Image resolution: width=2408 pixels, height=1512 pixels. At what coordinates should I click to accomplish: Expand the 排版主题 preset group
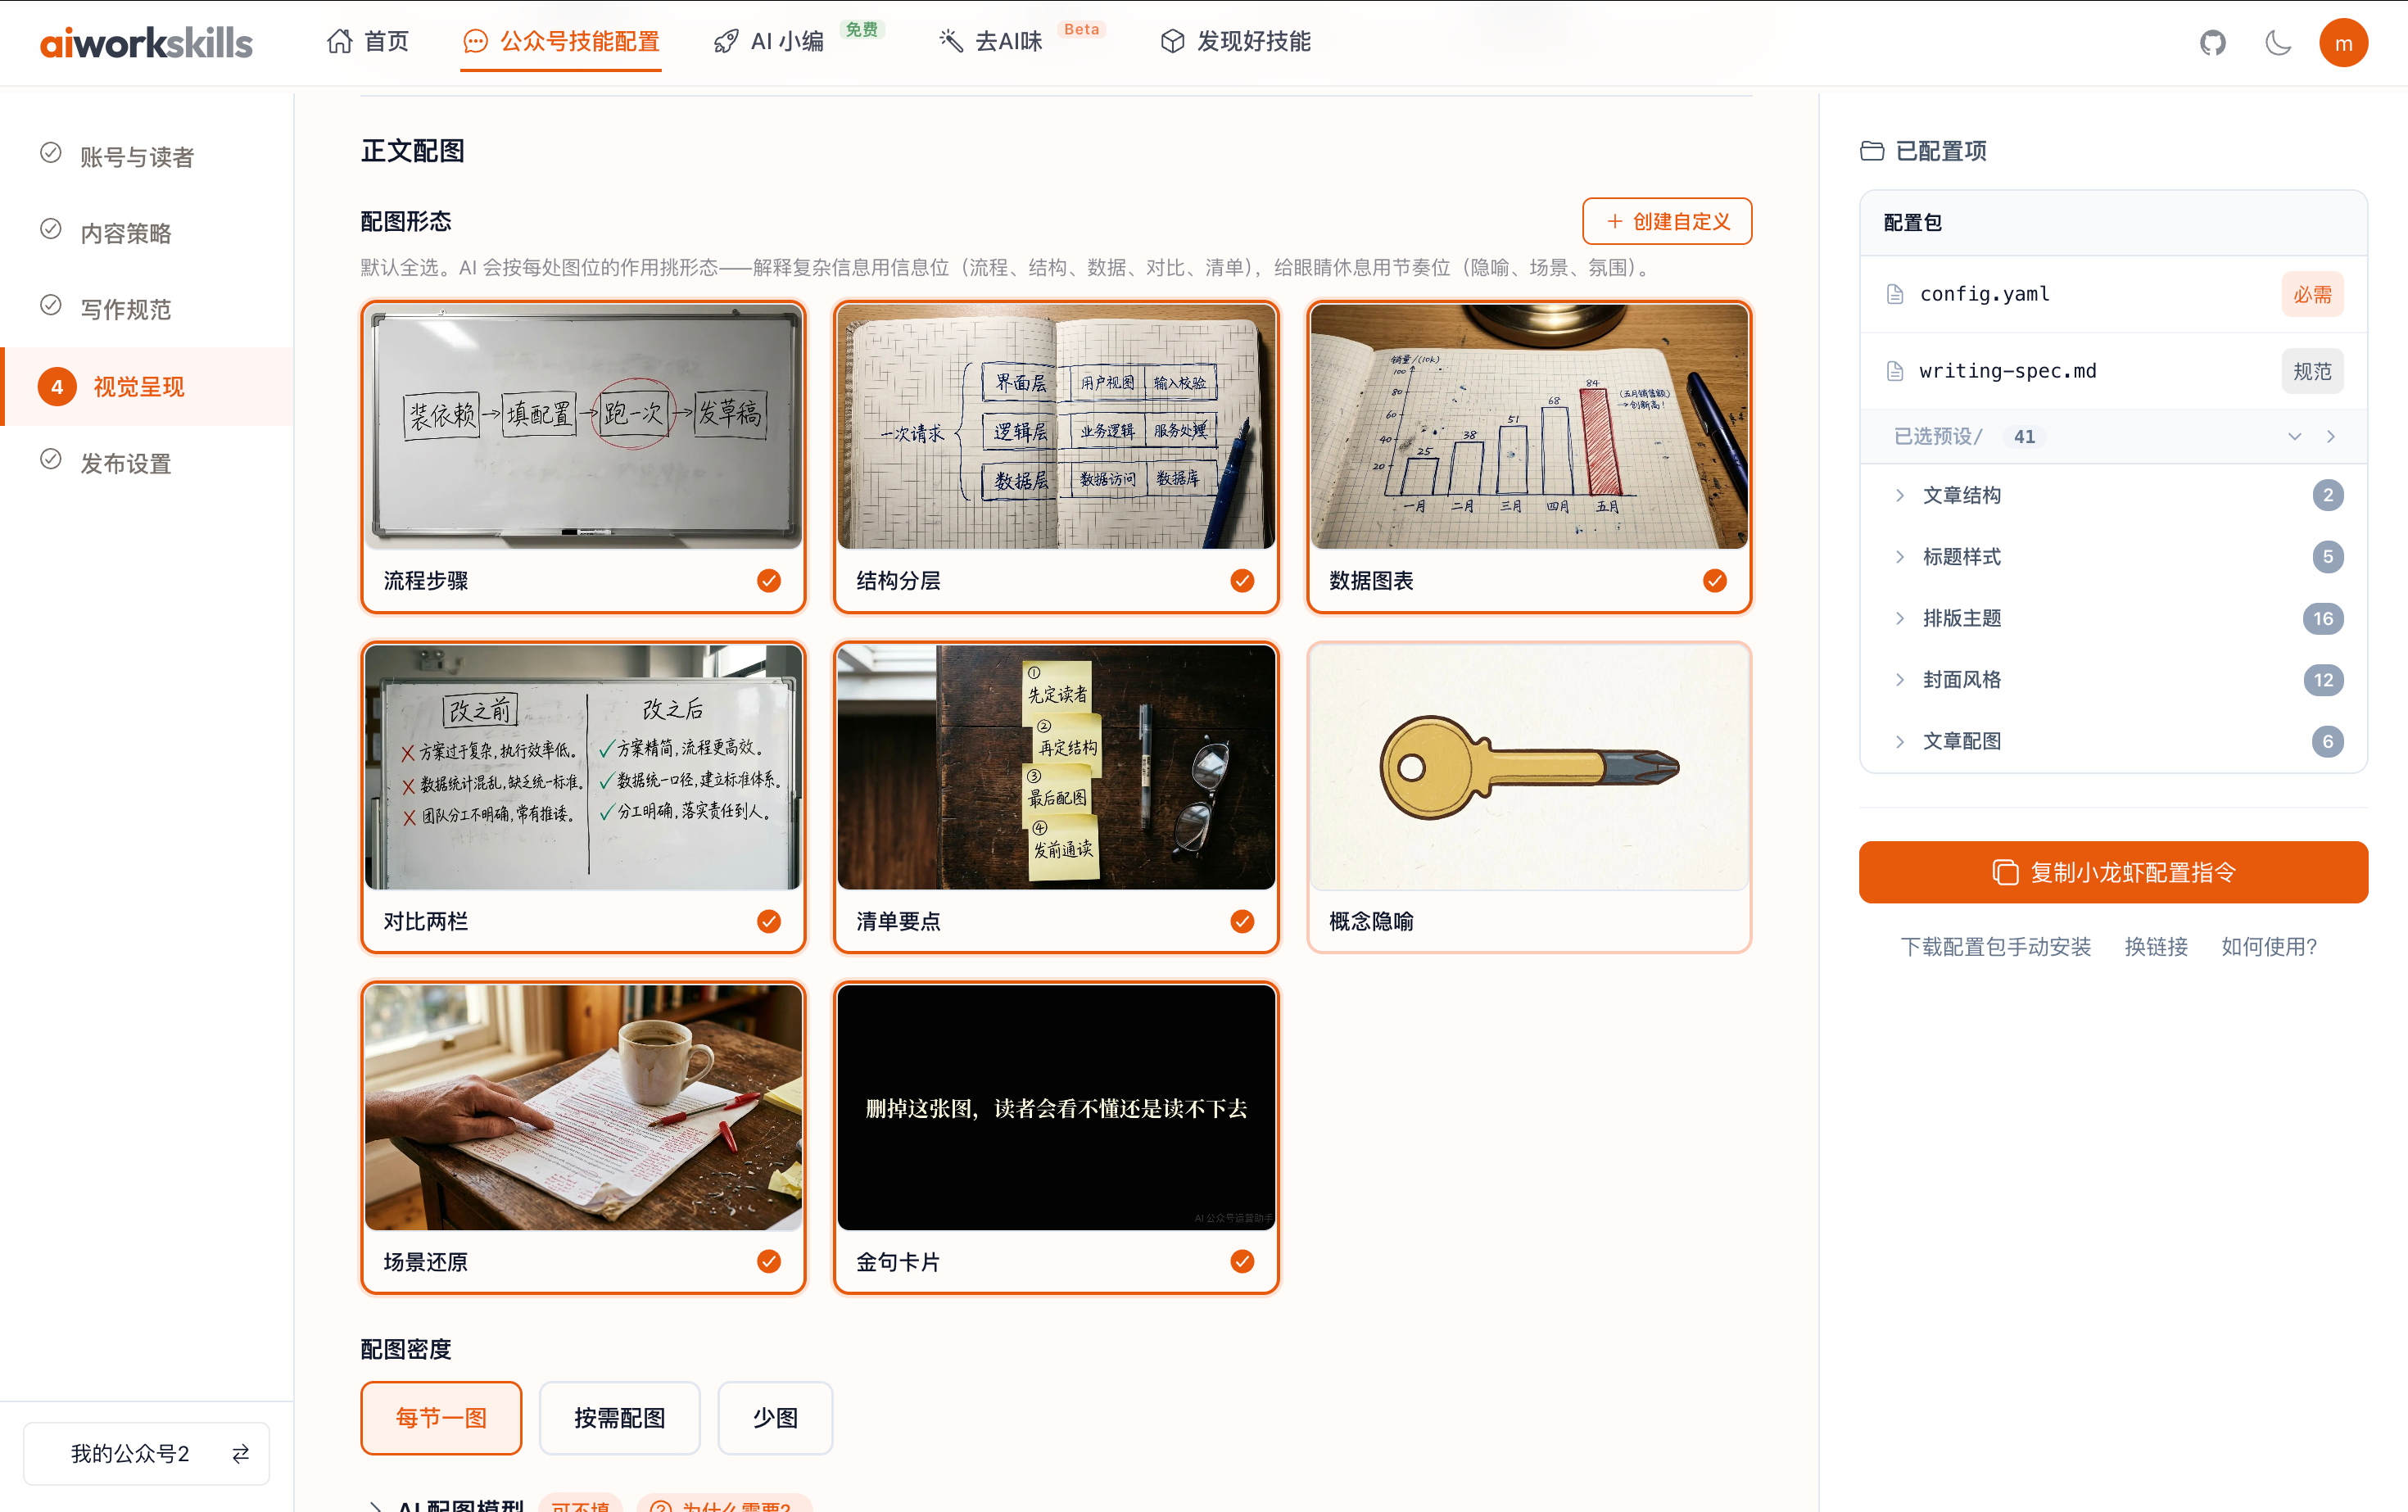coord(2113,618)
